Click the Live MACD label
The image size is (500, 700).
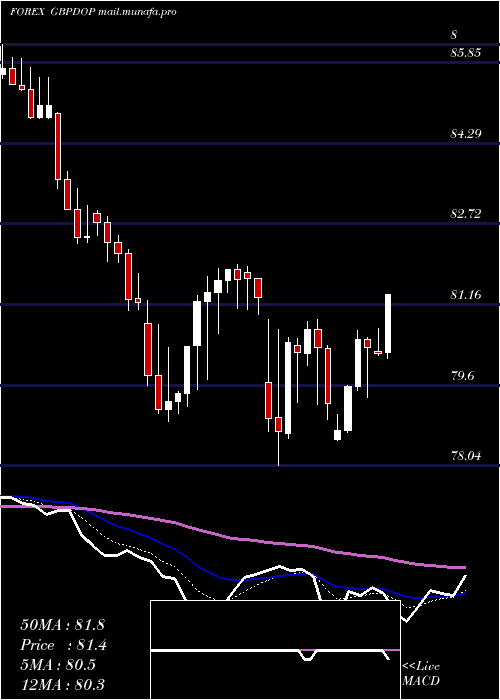click(421, 673)
